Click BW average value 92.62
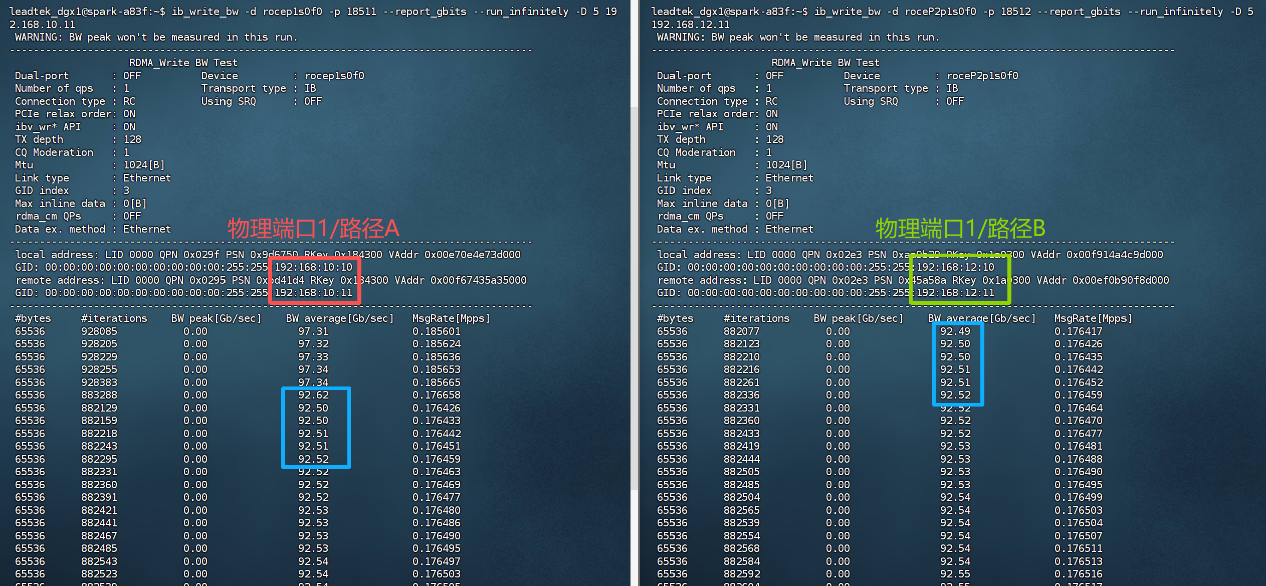Screen dimensions: 1266x586 pyautogui.click(x=313, y=395)
